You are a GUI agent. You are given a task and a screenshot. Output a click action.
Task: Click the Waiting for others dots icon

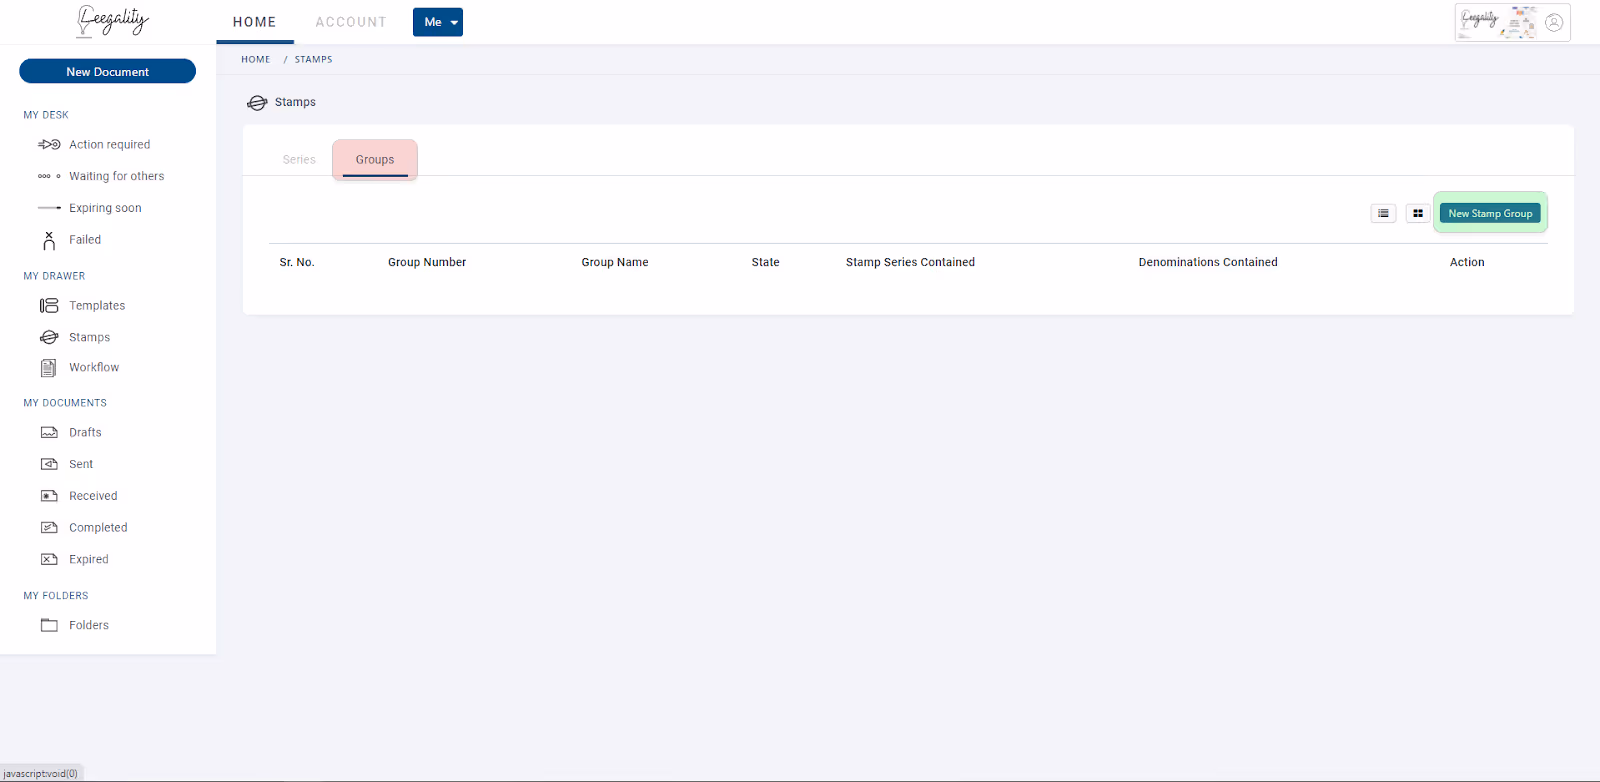click(49, 176)
